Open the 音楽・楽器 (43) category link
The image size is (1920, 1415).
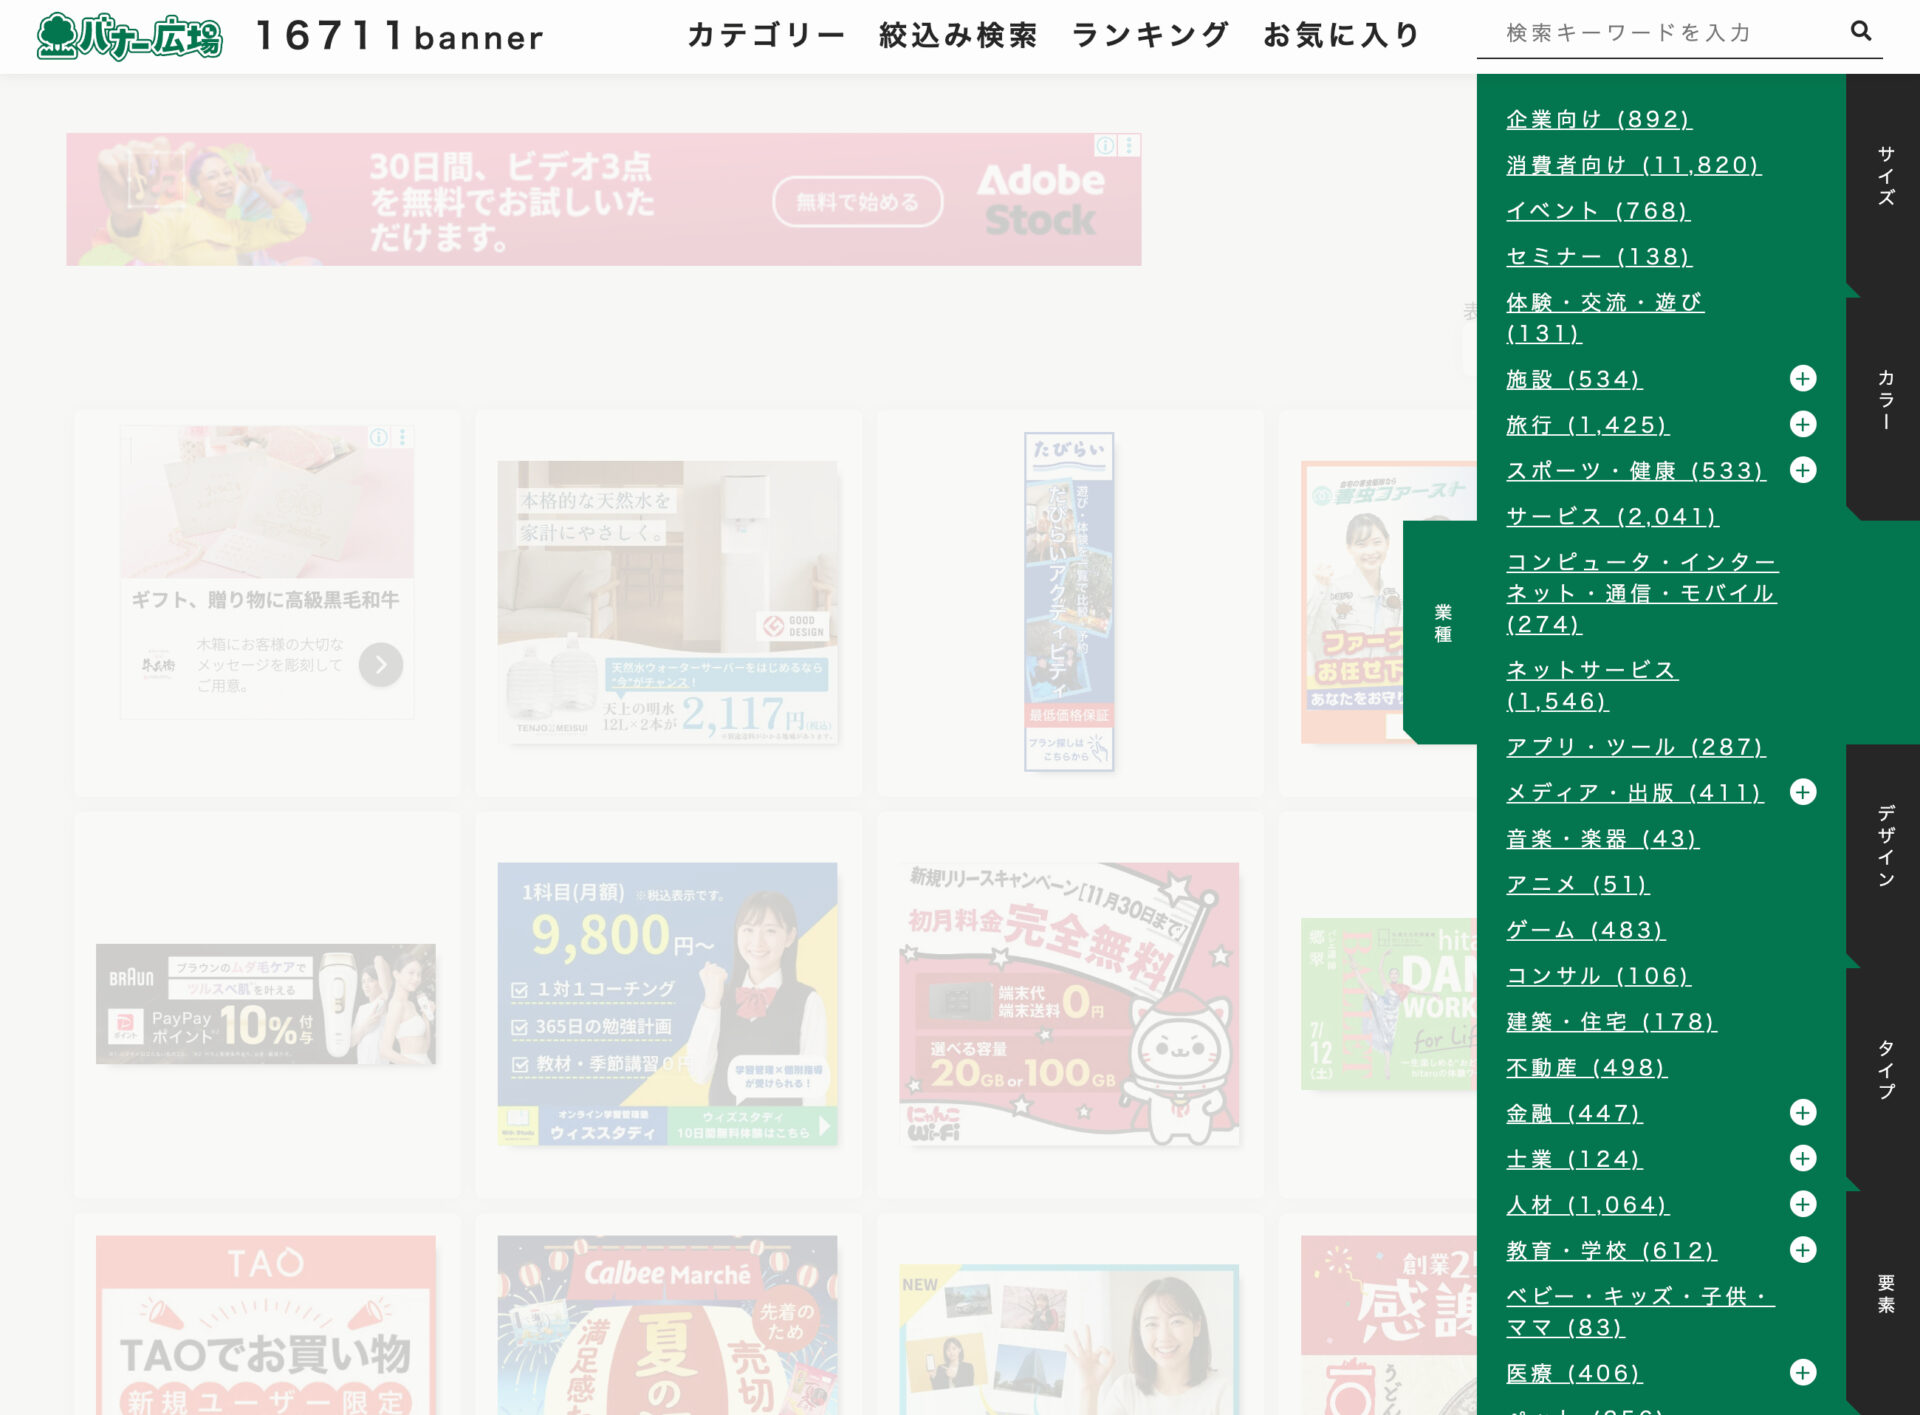pos(1602,839)
